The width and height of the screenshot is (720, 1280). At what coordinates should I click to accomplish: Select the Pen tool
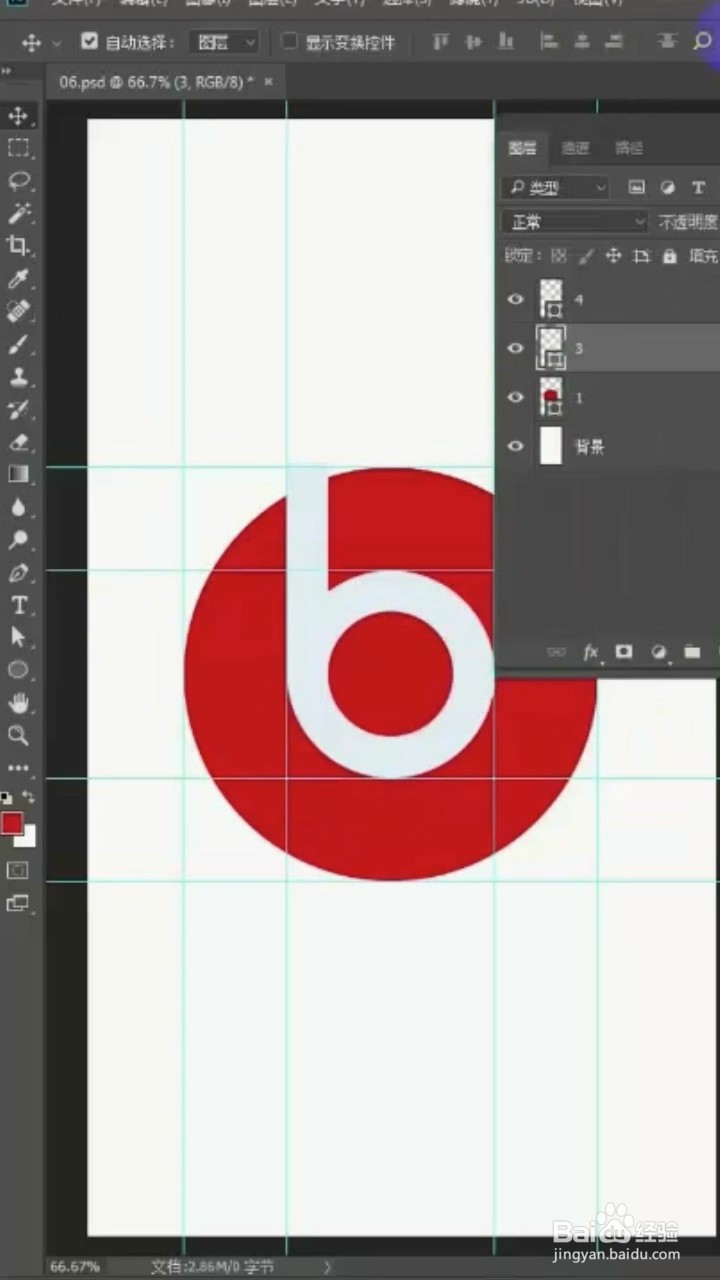coord(18,573)
